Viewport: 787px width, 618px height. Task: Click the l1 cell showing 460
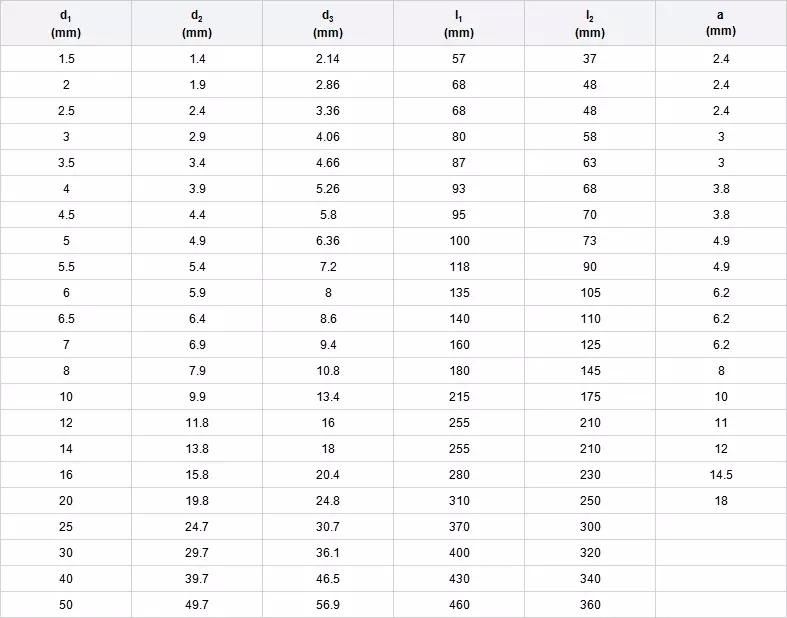pyautogui.click(x=459, y=604)
